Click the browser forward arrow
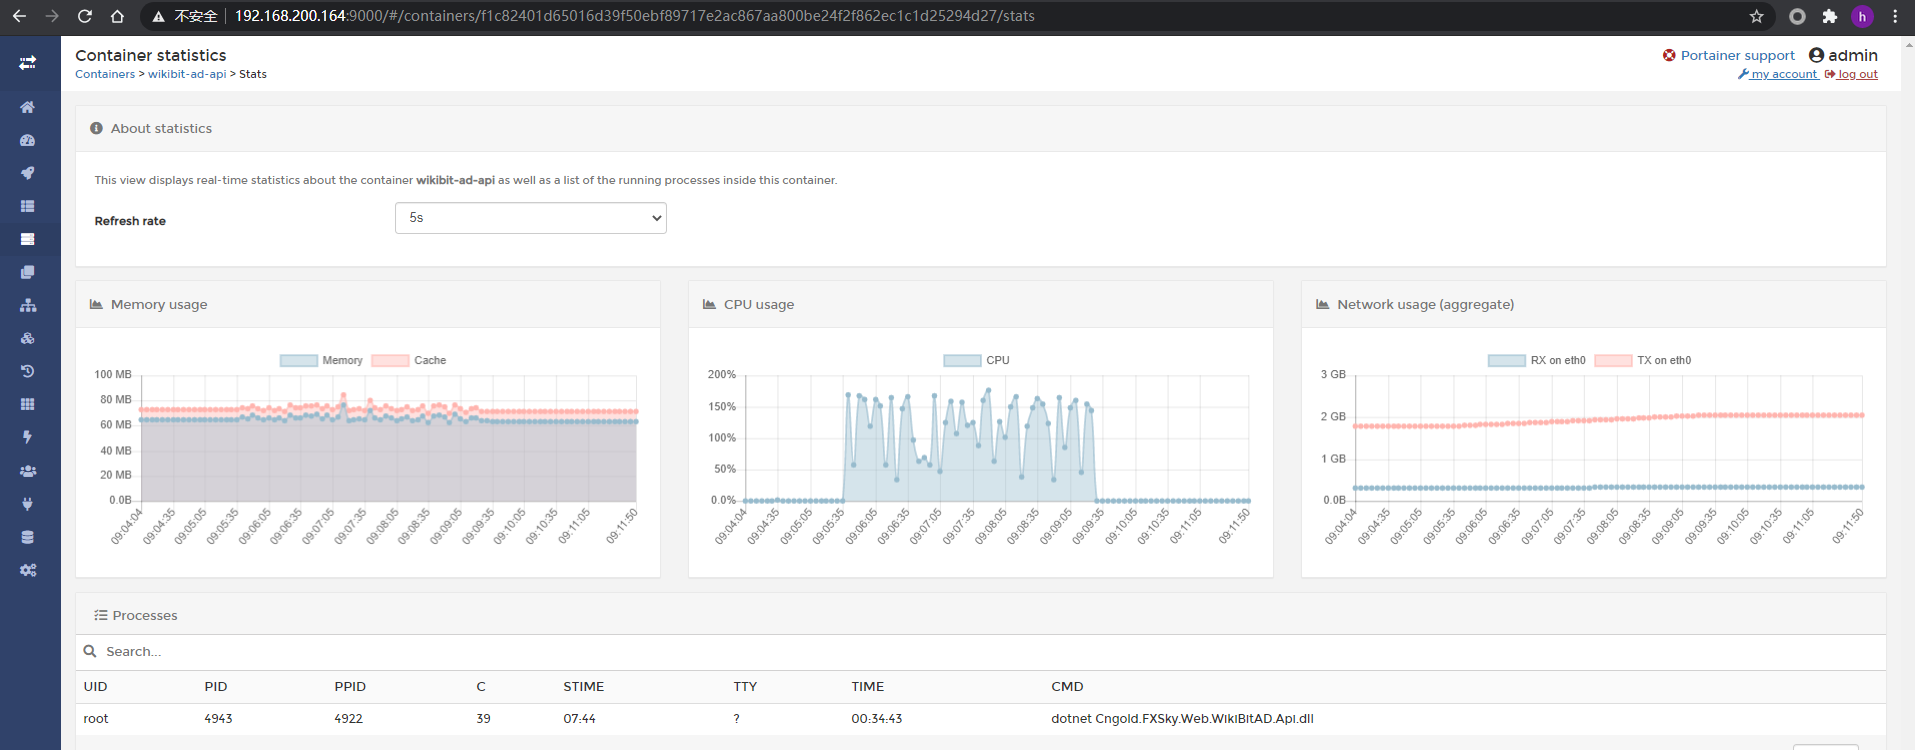The height and width of the screenshot is (750, 1915). point(52,16)
